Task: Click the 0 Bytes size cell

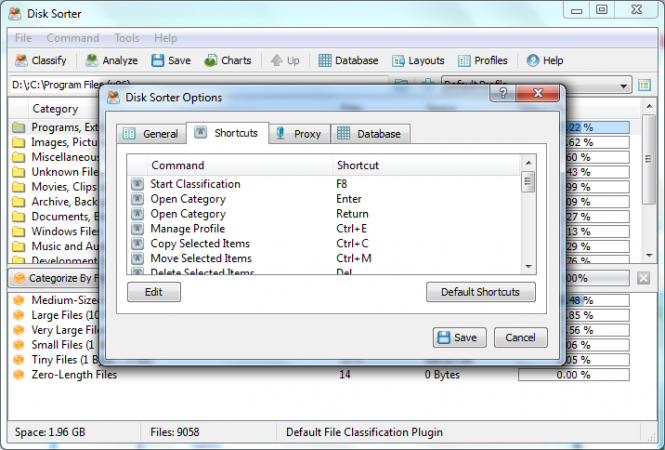Action: (442, 375)
